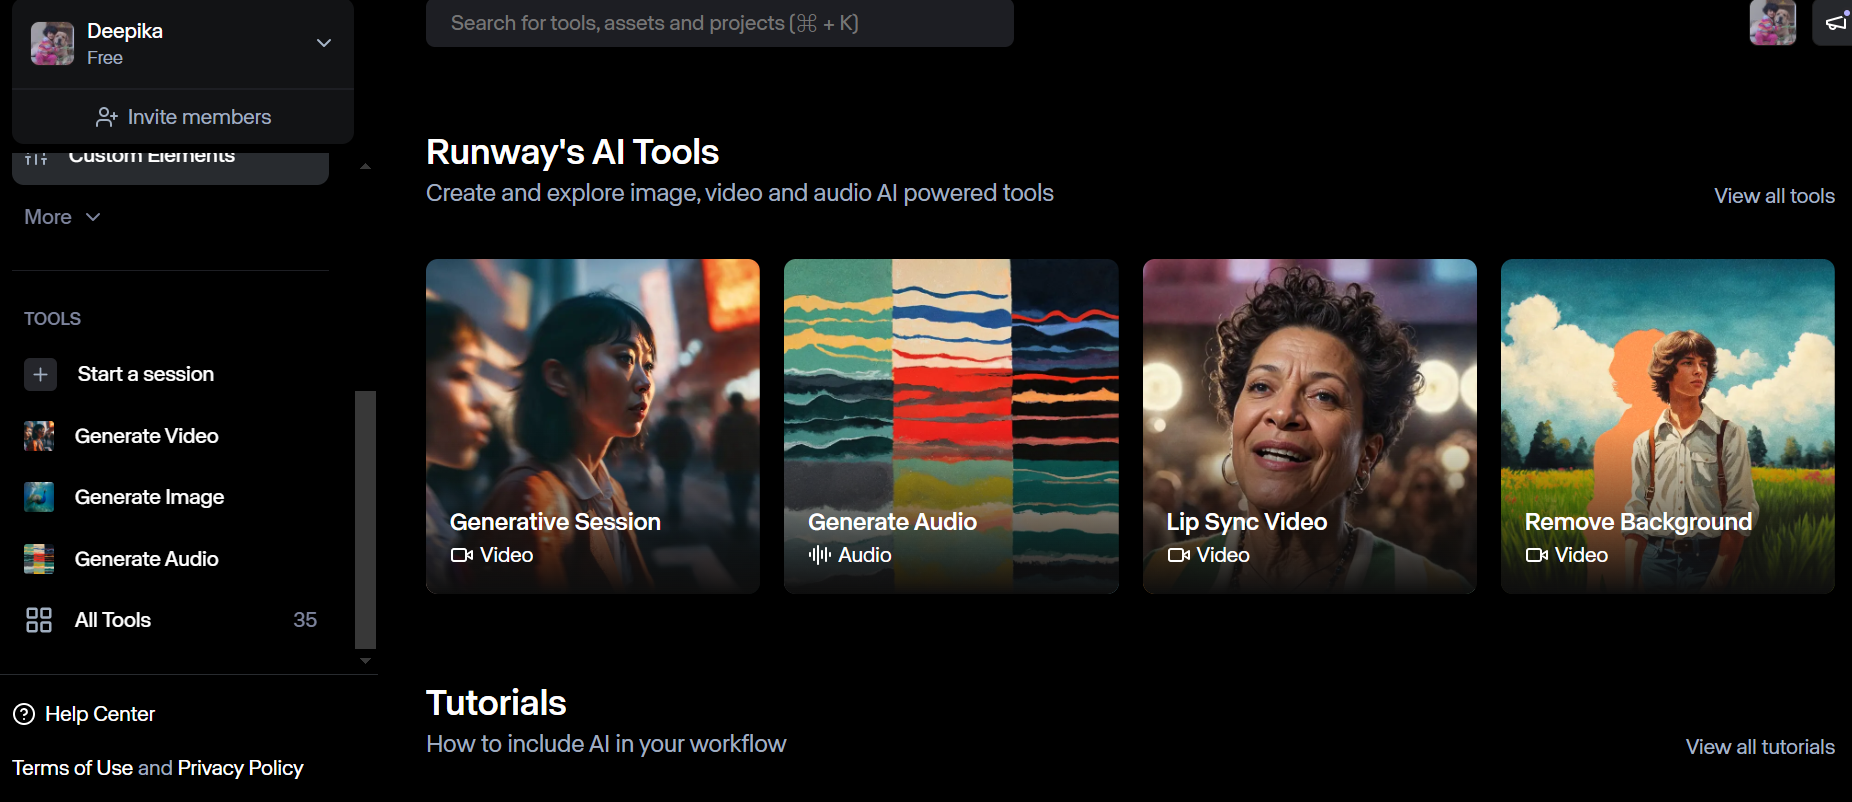The image size is (1852, 802).
Task: Click View all tutorials link
Action: click(1760, 747)
